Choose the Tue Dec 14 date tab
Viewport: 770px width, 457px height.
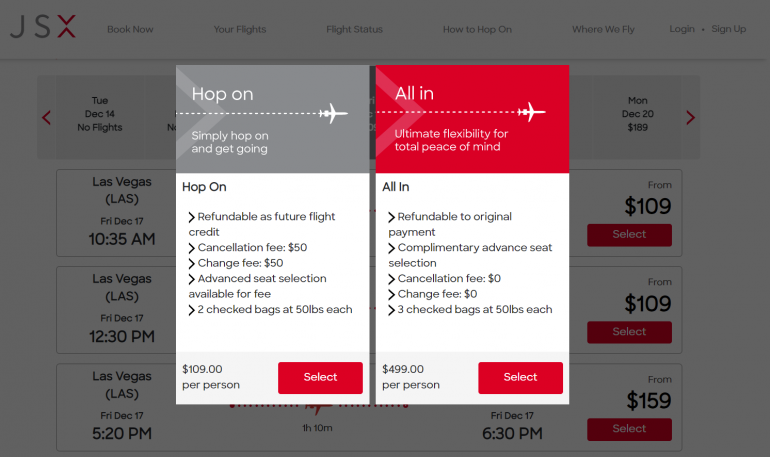click(100, 114)
